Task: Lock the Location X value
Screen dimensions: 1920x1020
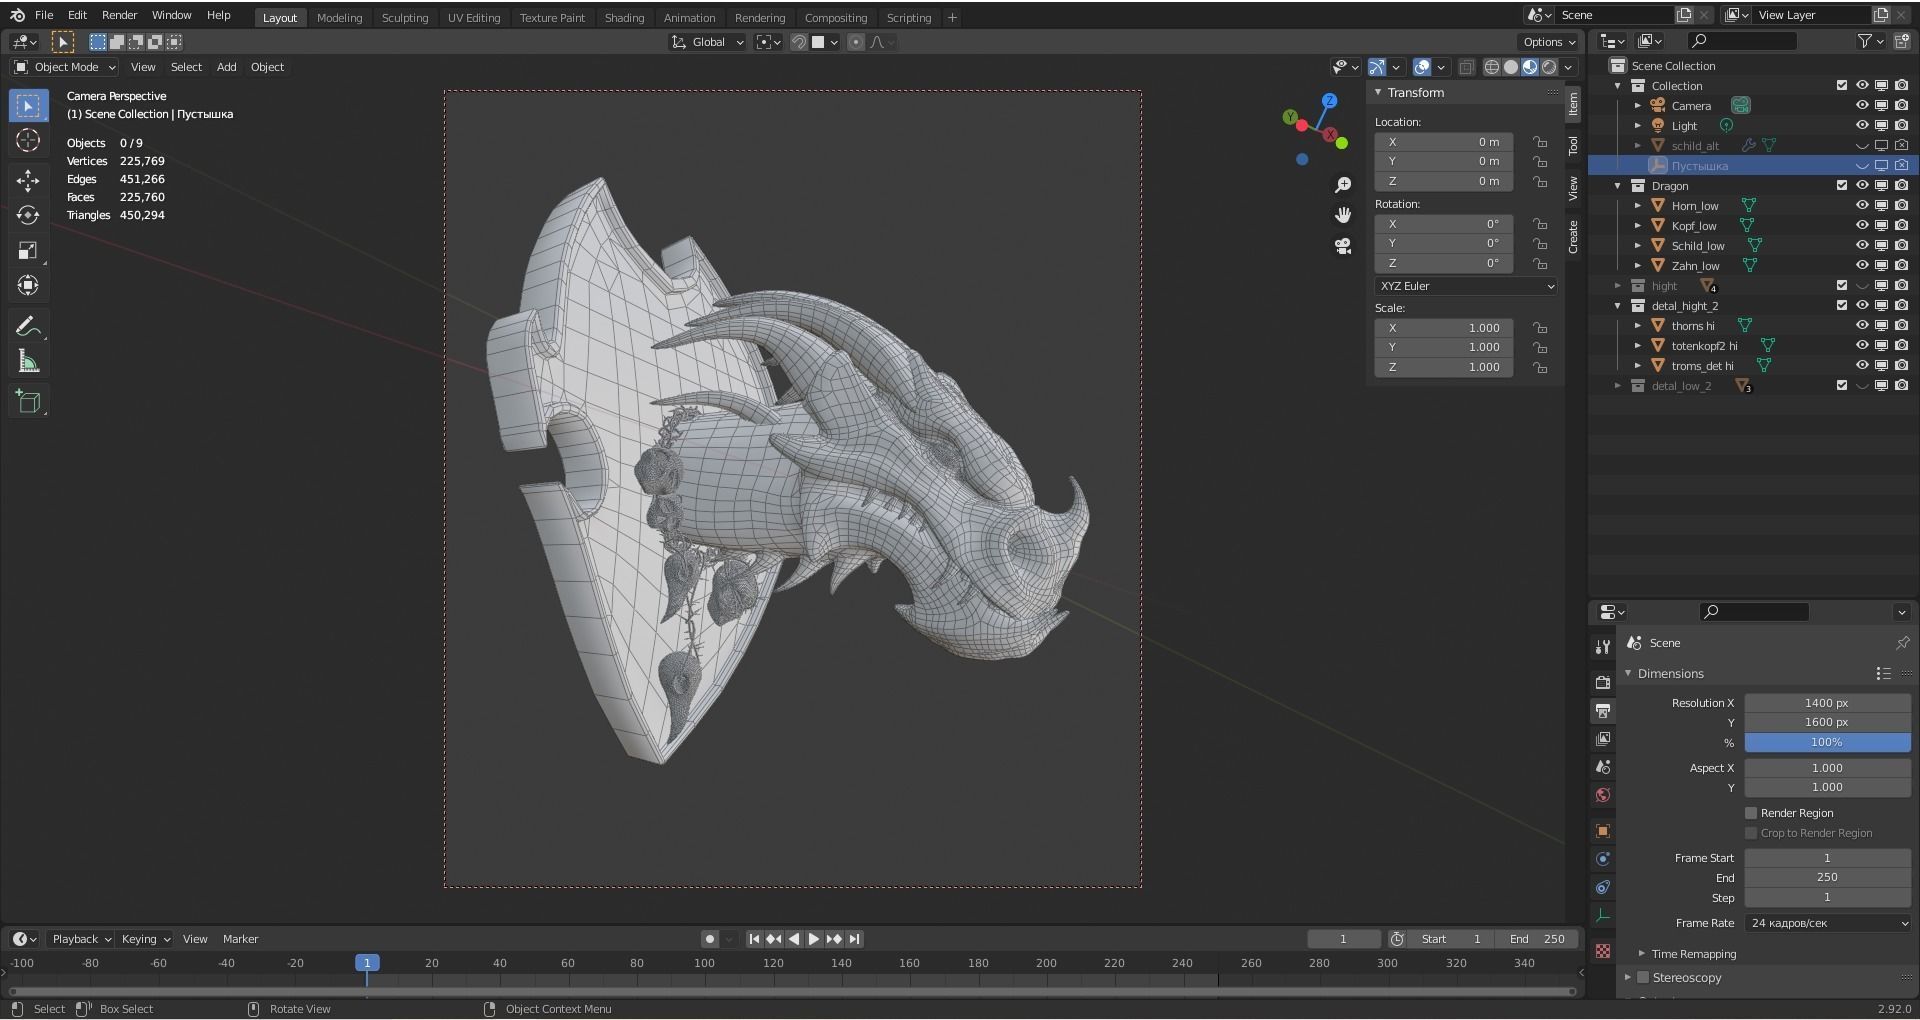Action: point(1540,142)
